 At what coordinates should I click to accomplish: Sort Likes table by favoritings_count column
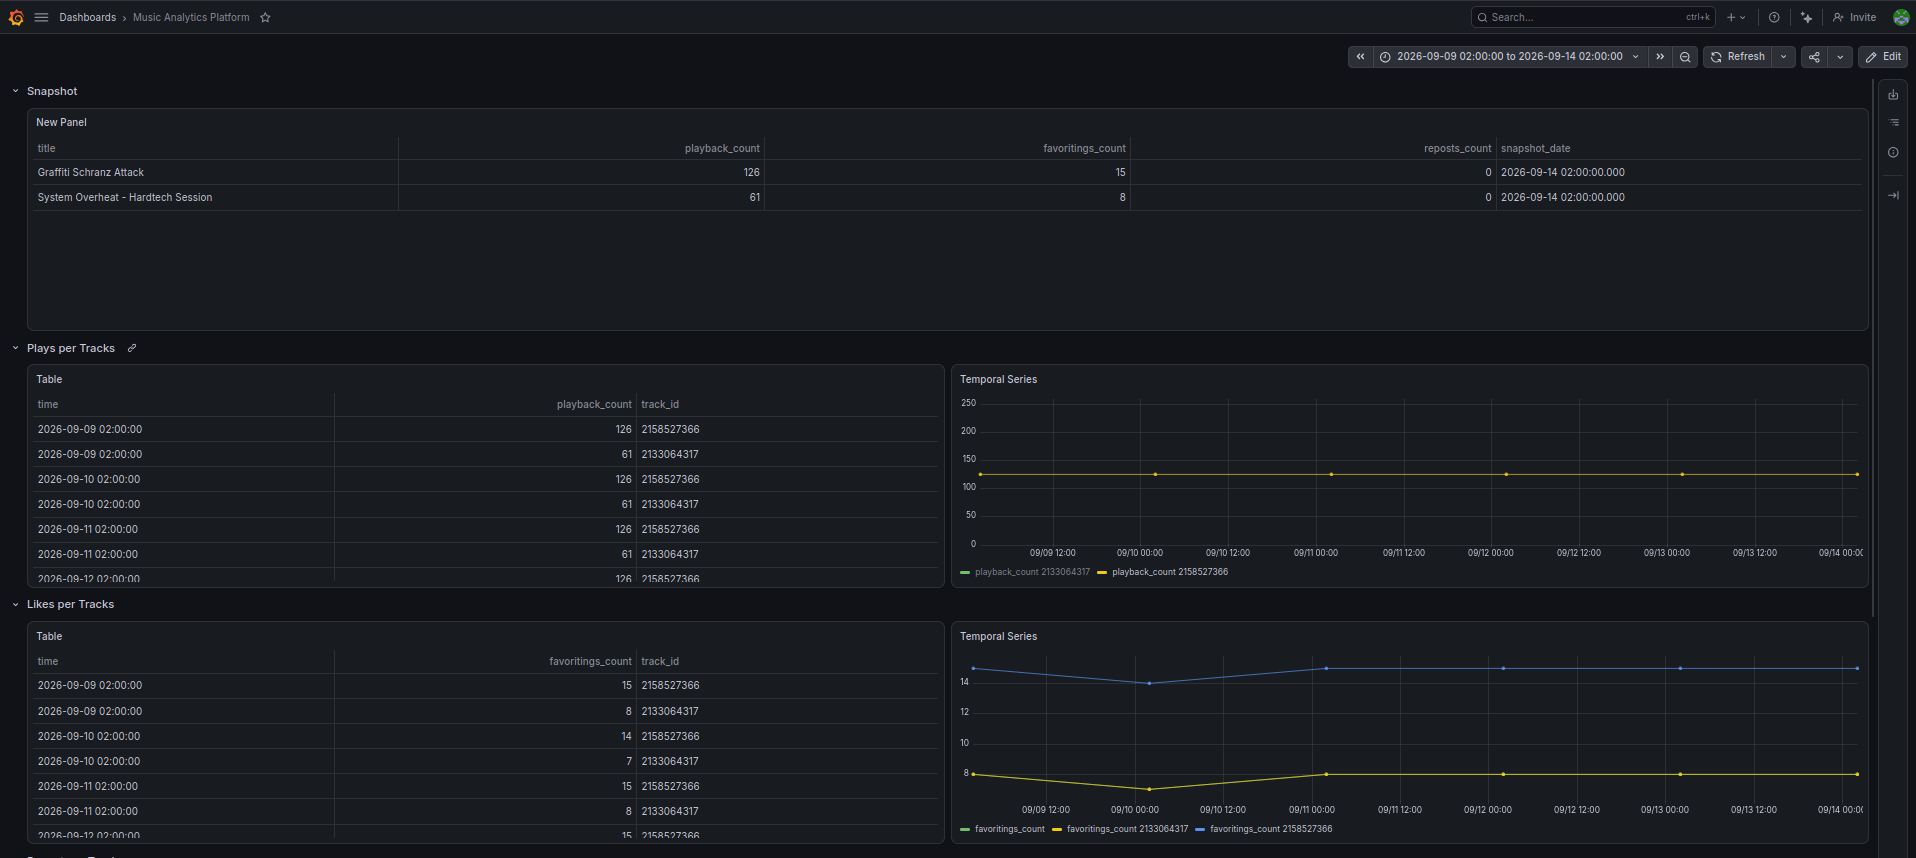(590, 661)
